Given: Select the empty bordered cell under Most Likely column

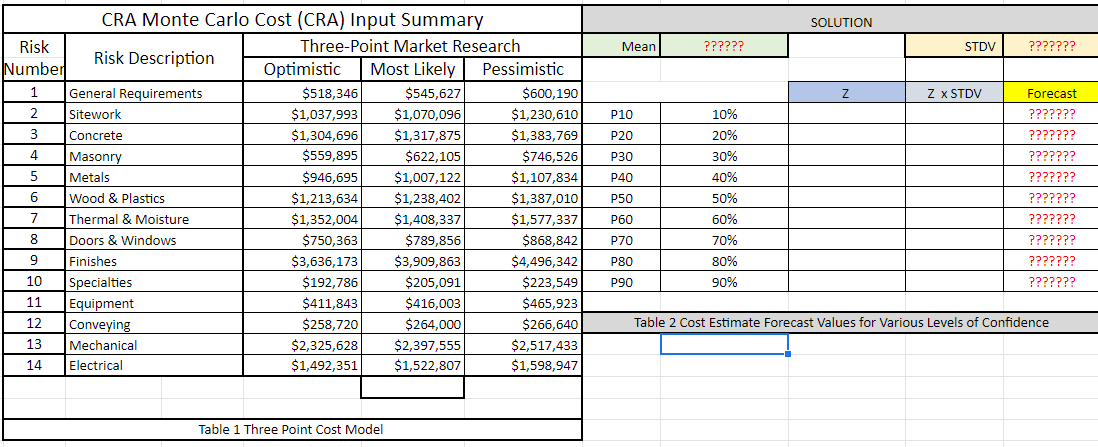Looking at the screenshot, I should [x=412, y=387].
